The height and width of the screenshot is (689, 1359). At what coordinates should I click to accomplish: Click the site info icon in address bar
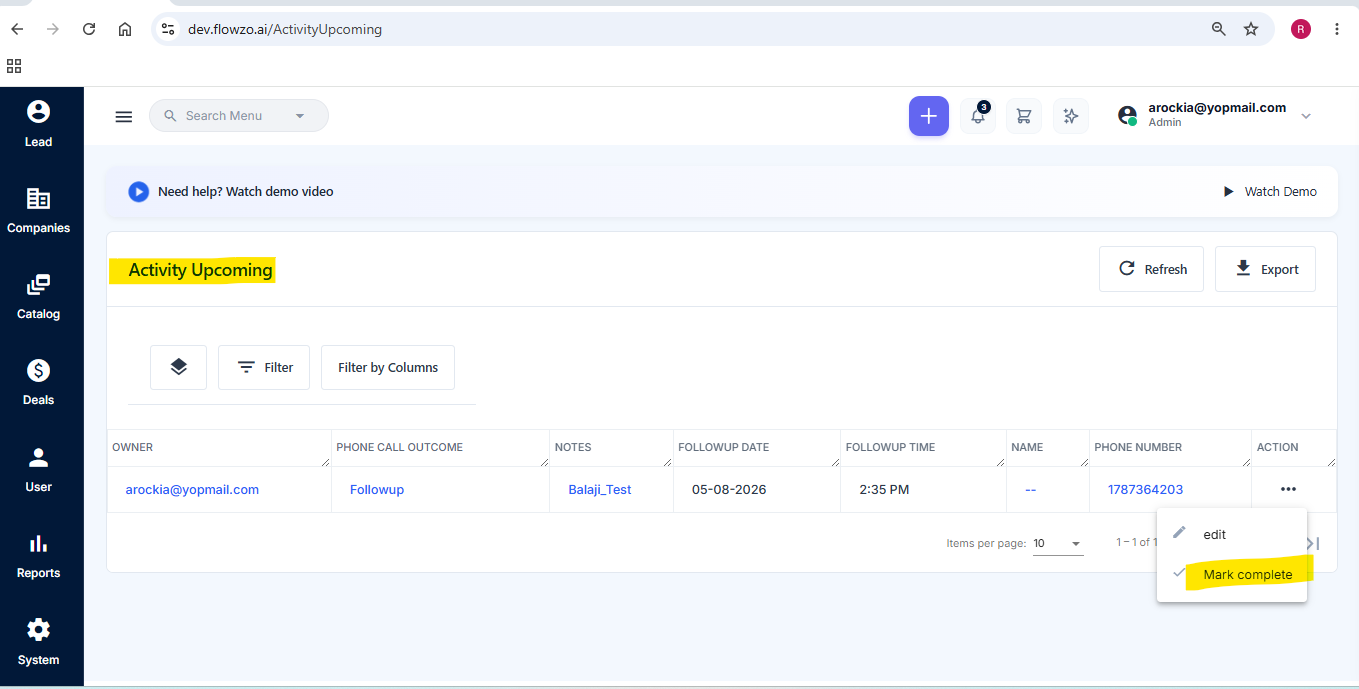(168, 29)
